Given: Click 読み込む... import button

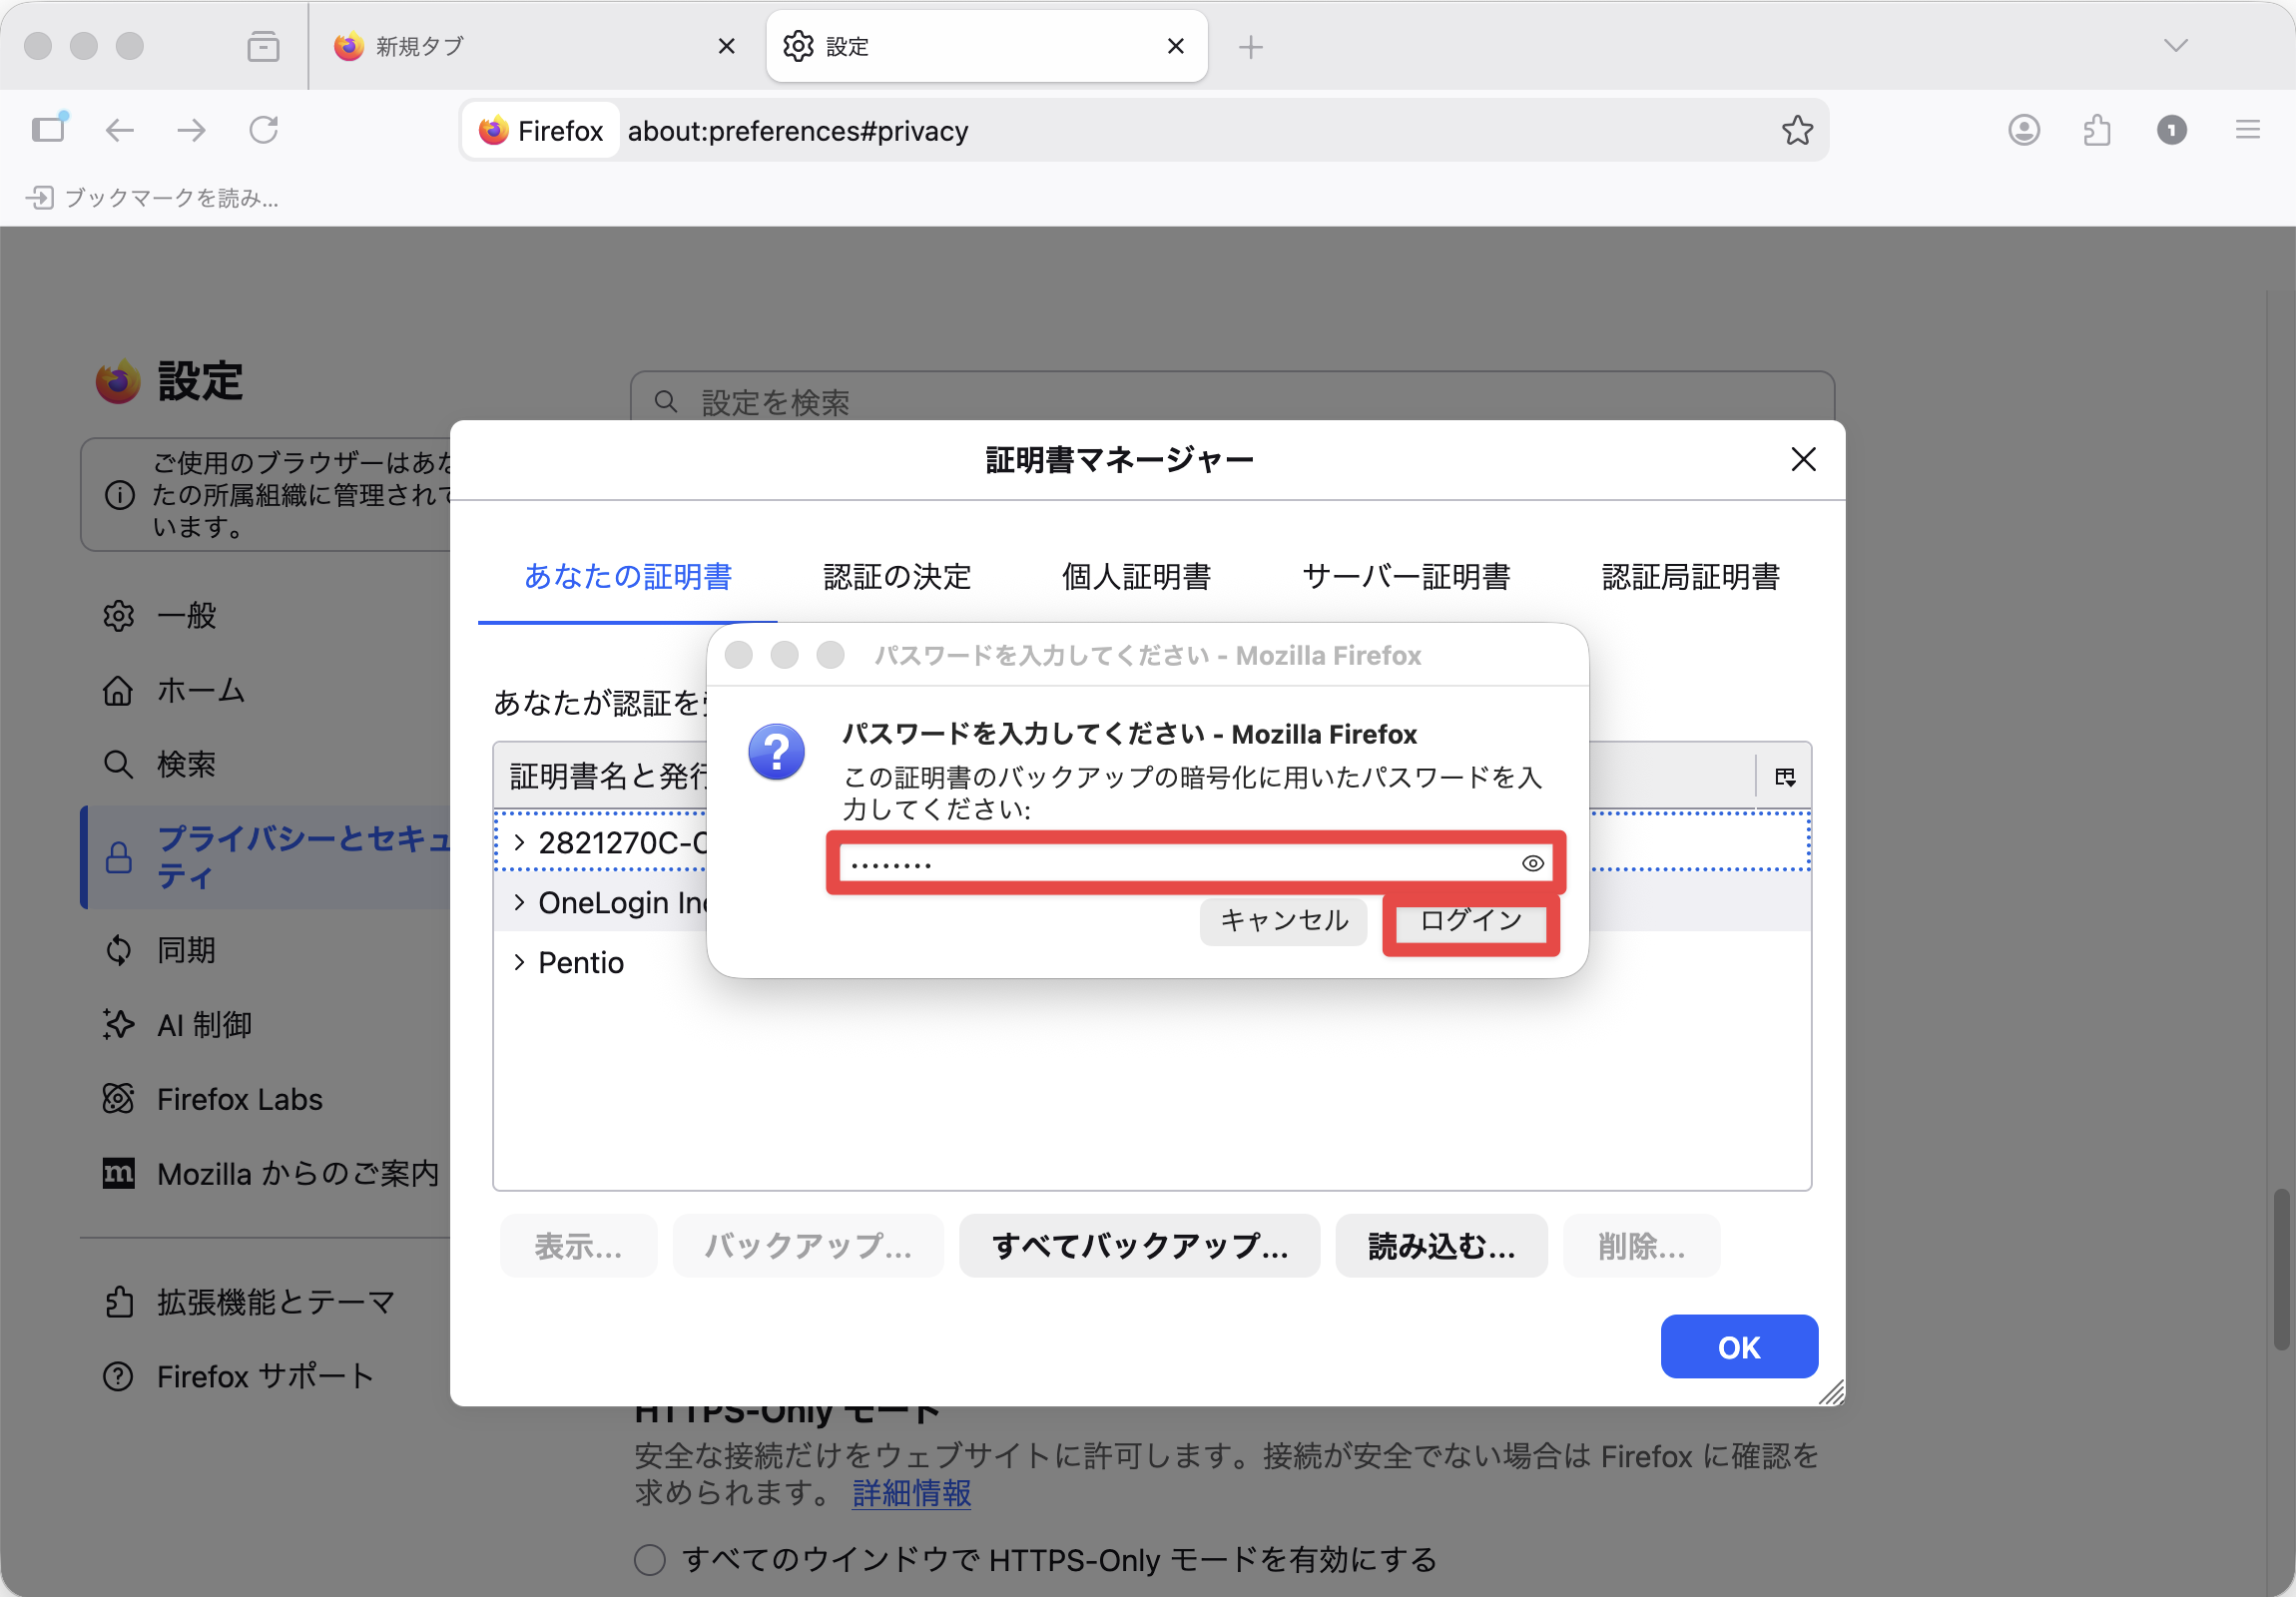Looking at the screenshot, I should [1441, 1246].
